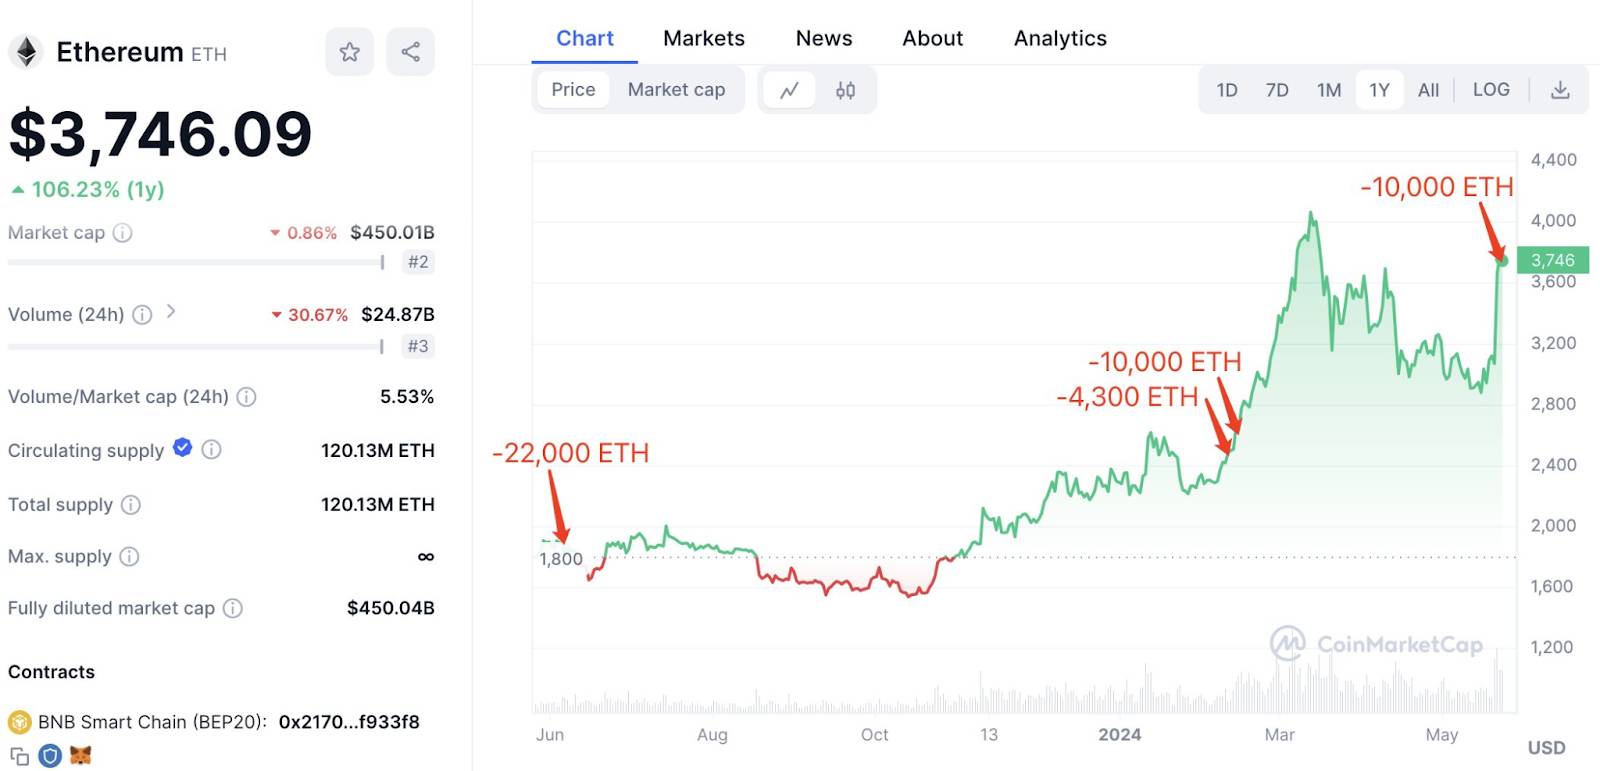
Task: Click the current price marker 3,746 on chart
Action: point(1552,260)
